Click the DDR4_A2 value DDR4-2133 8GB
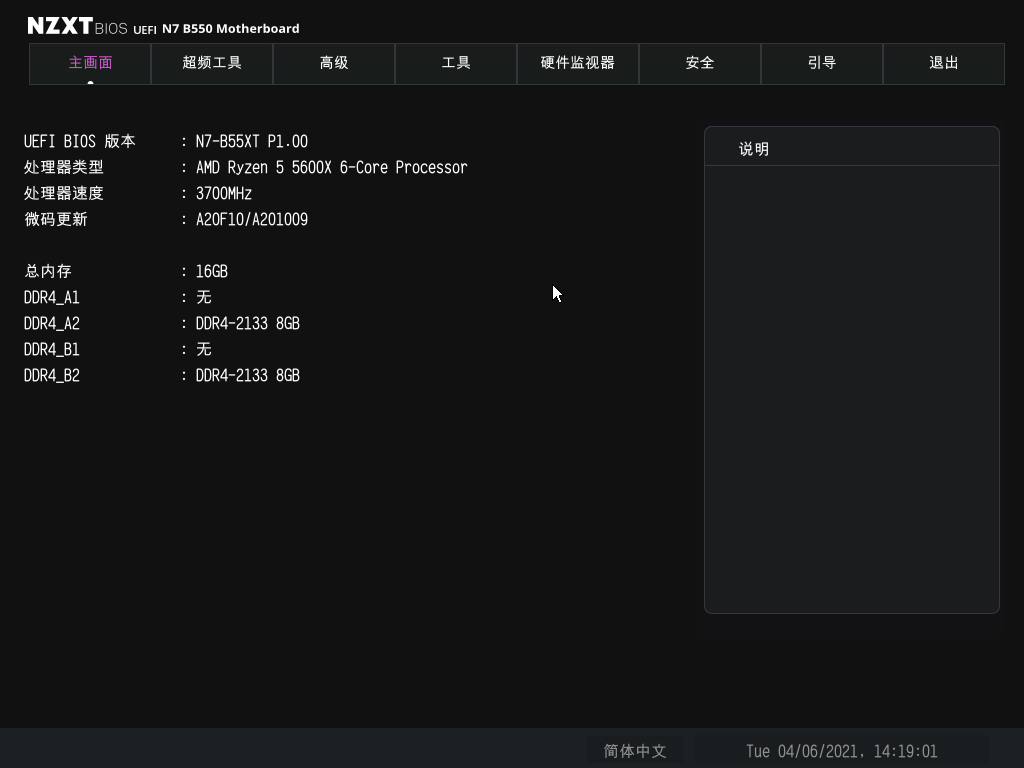 [x=248, y=323]
